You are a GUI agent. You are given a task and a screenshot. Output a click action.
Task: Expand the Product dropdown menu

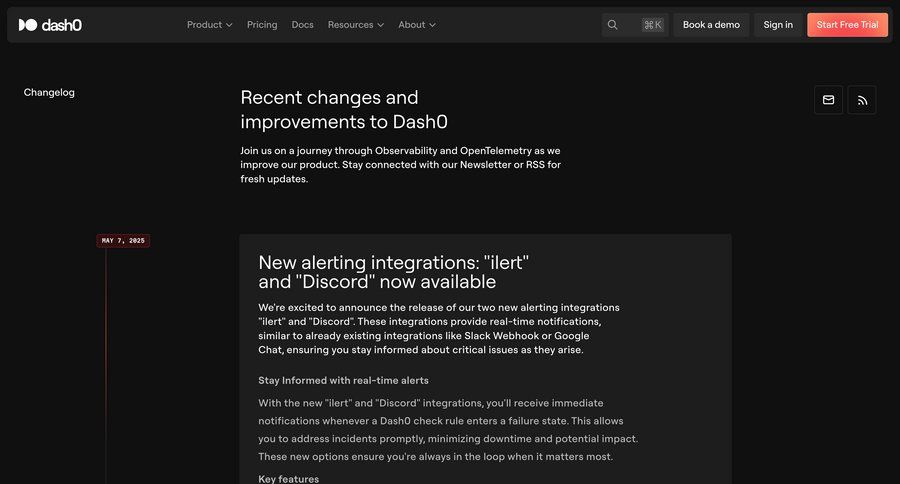(210, 25)
